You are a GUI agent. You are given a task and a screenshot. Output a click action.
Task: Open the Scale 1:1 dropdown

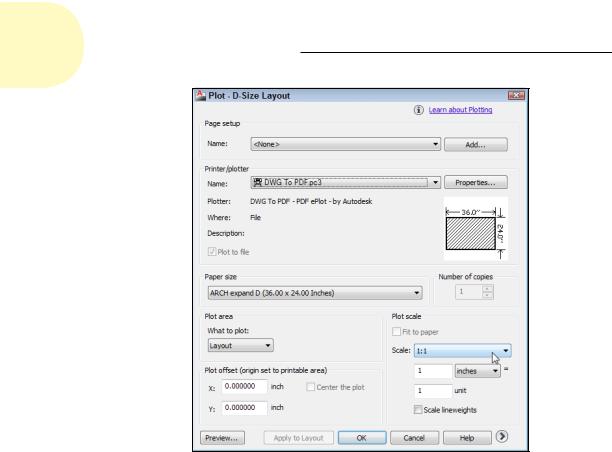[463, 351]
